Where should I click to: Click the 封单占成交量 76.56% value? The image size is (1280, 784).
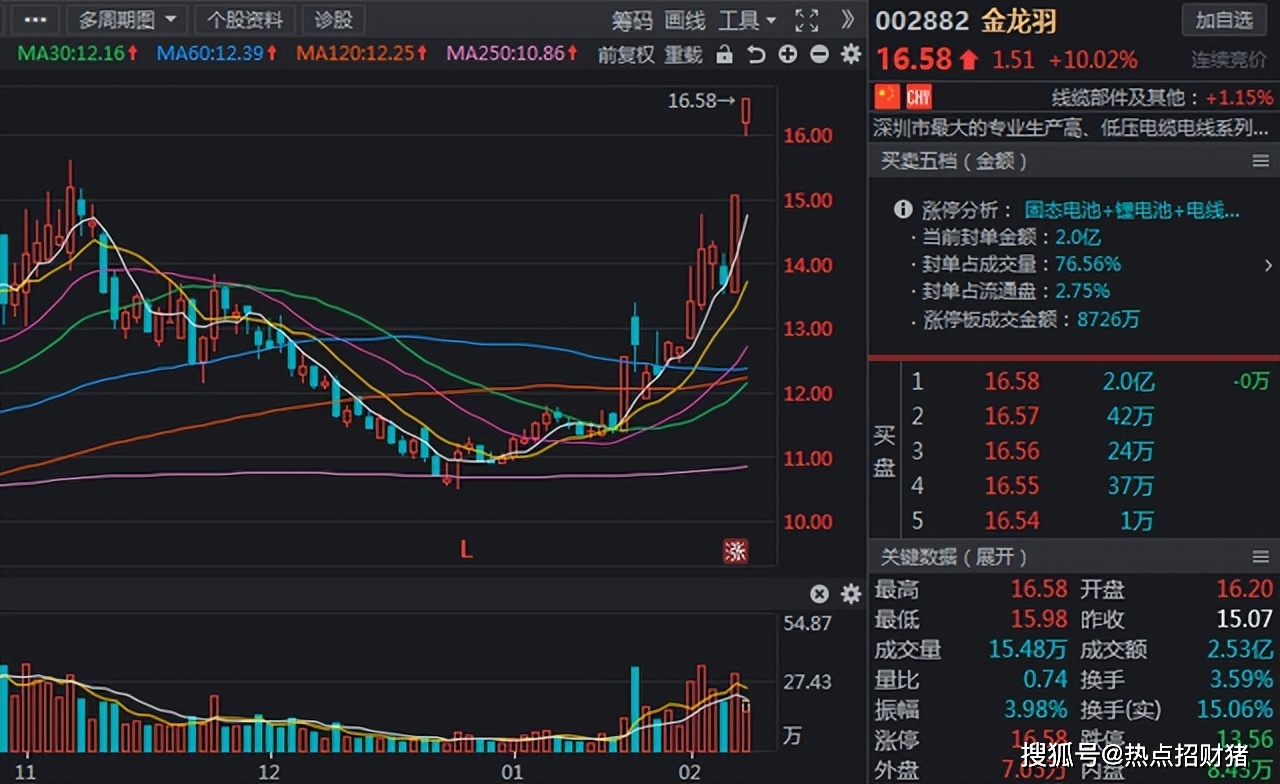point(1086,264)
